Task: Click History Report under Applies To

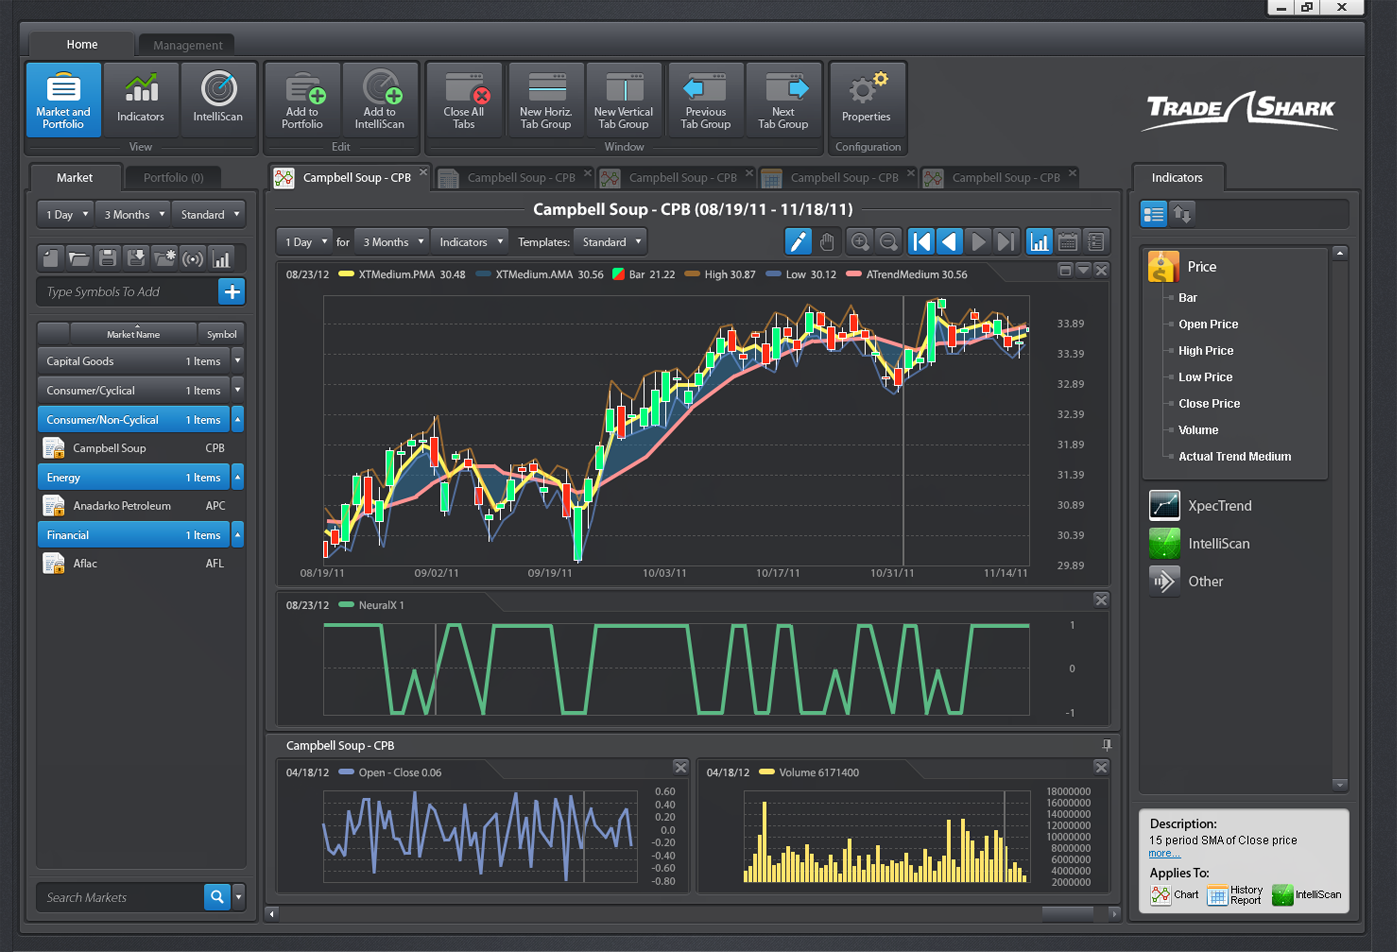Action: click(1235, 895)
